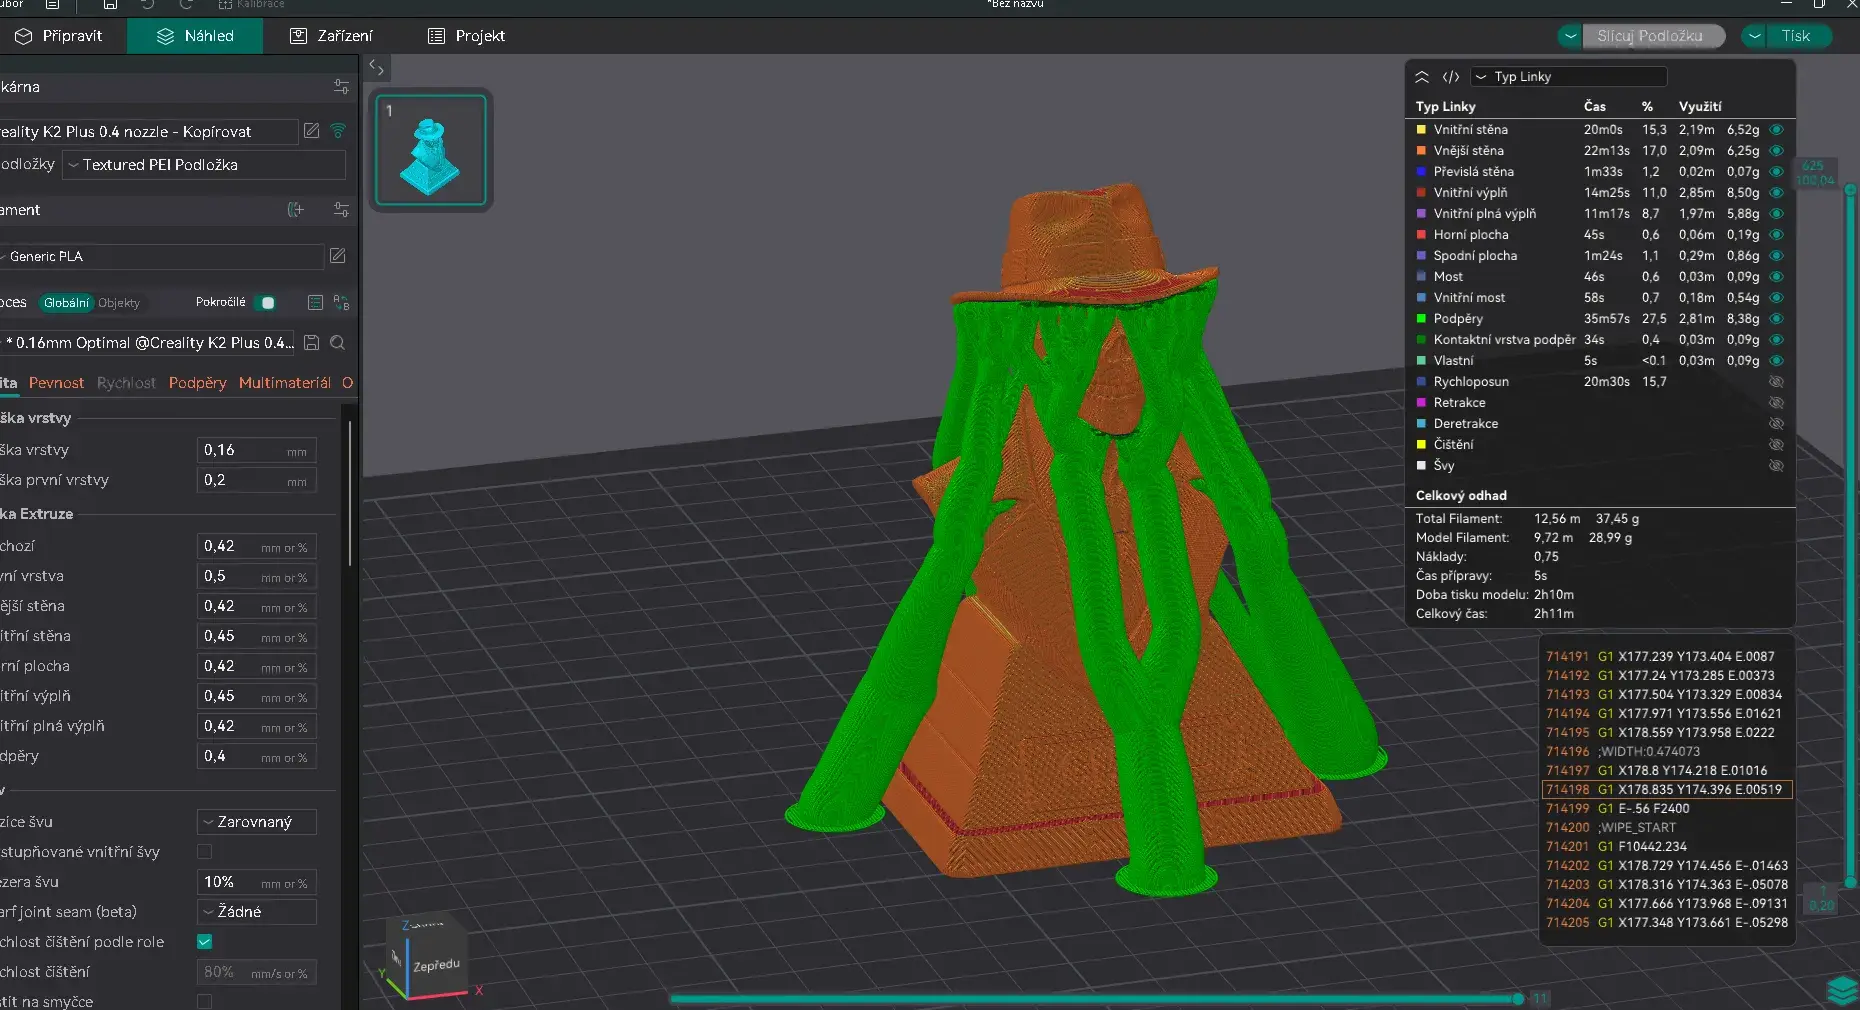Click the Vnitřní plná výplň legend row
1860x1010 pixels.
tap(1600, 214)
